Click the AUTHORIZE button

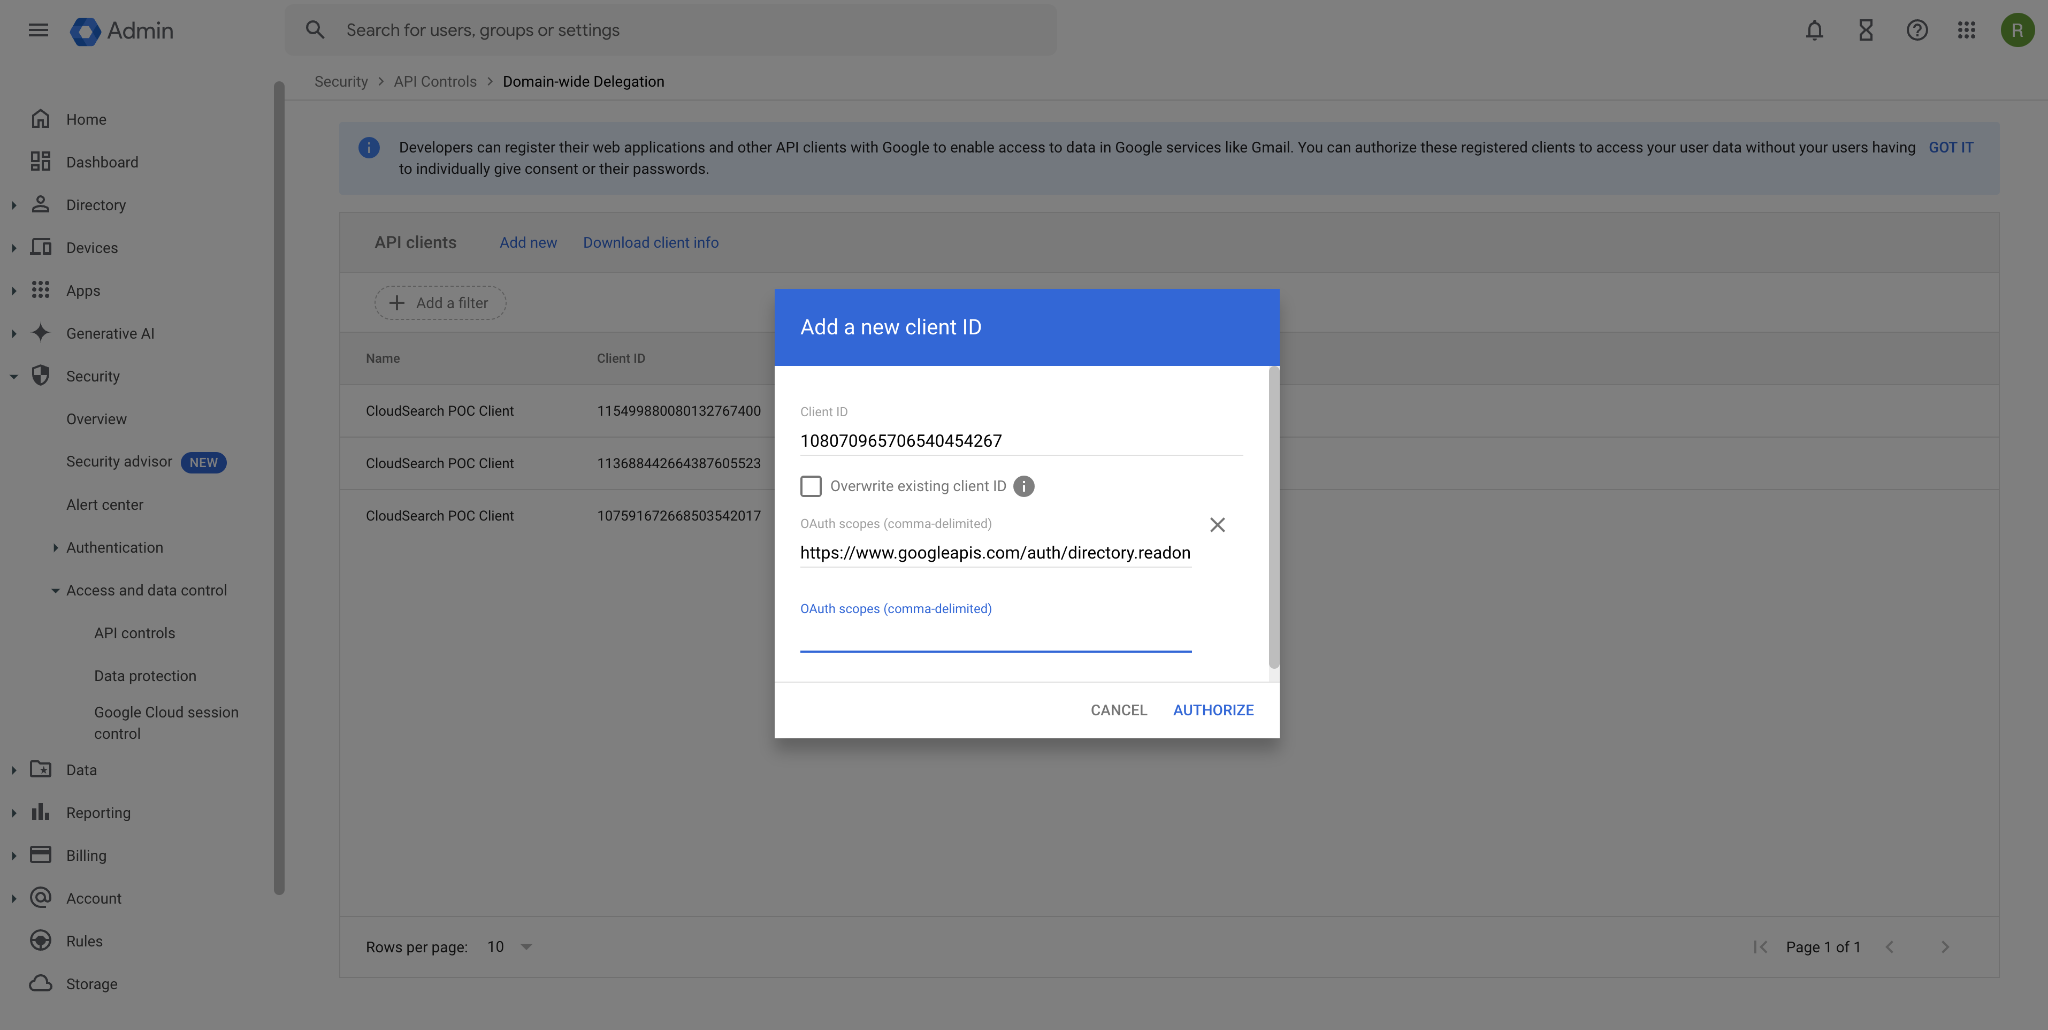click(1212, 710)
